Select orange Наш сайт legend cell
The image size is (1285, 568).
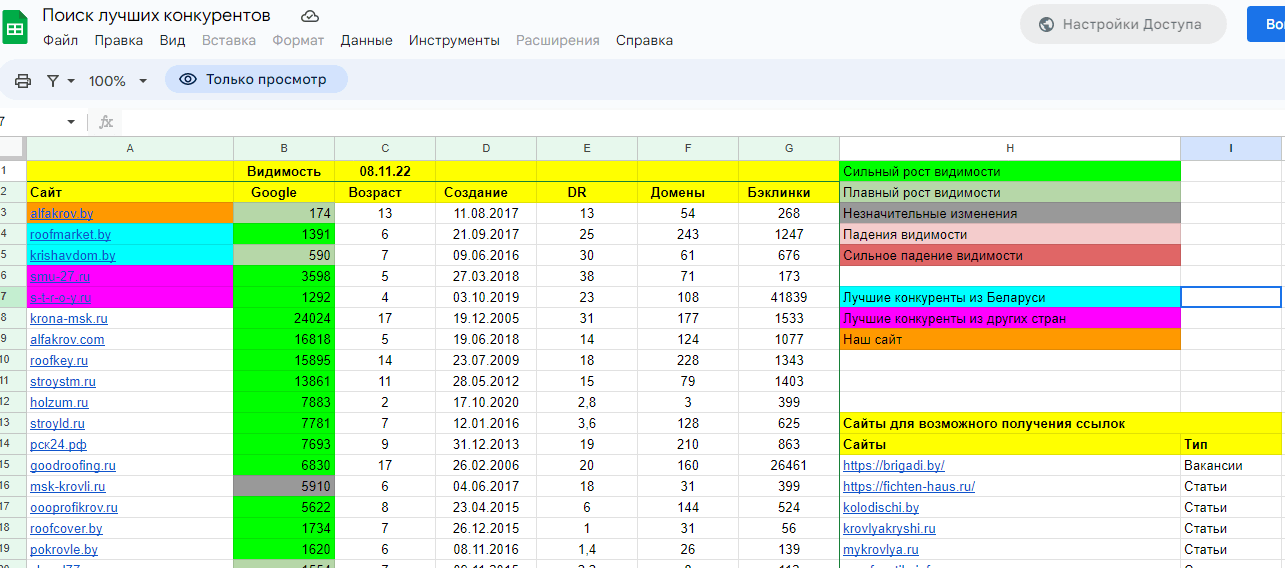1010,339
